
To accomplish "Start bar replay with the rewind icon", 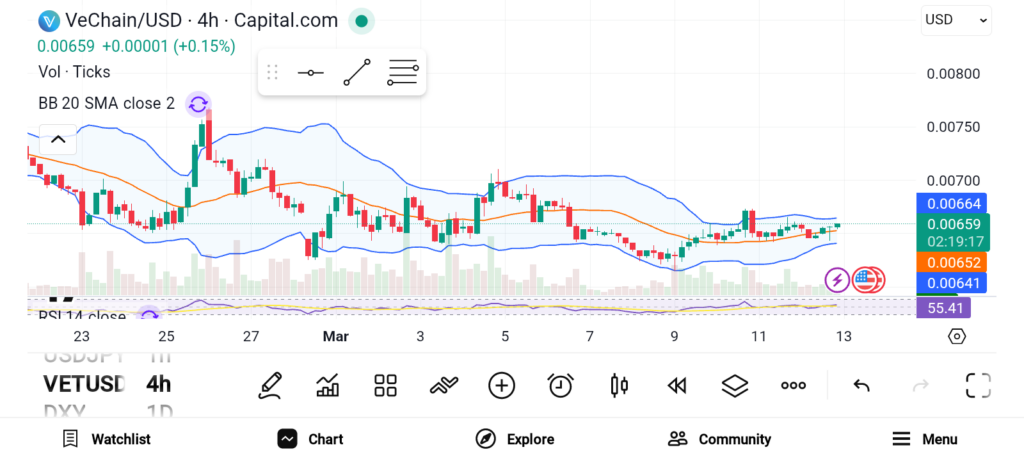I will (677, 385).
